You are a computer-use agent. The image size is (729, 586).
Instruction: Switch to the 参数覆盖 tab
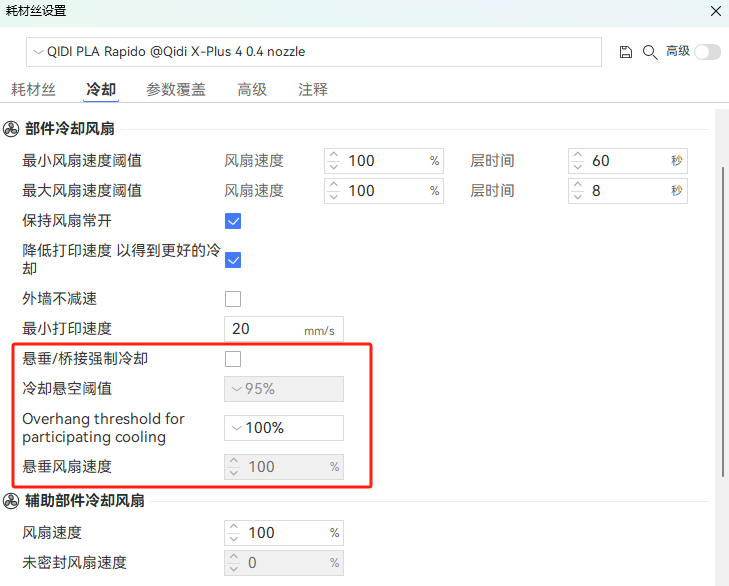coord(176,89)
